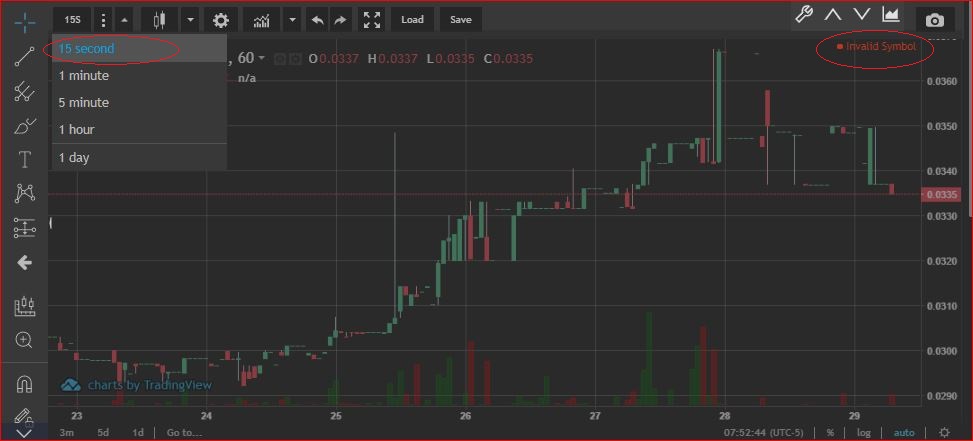
Task: Click the area chart icon top right
Action: point(891,14)
